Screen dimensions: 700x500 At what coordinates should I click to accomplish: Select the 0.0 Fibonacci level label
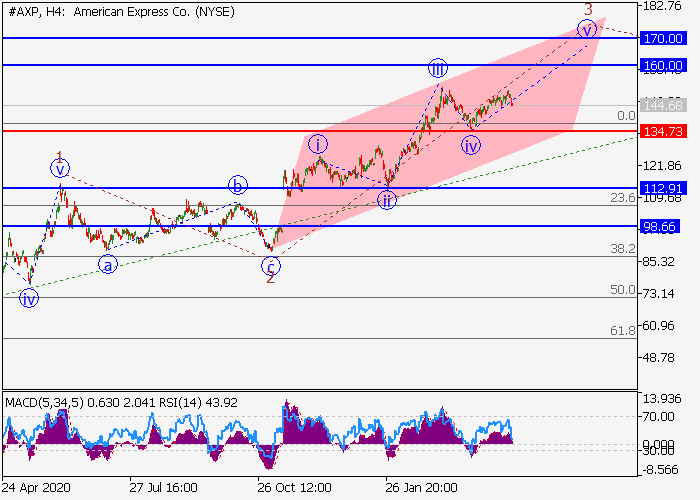(x=626, y=116)
